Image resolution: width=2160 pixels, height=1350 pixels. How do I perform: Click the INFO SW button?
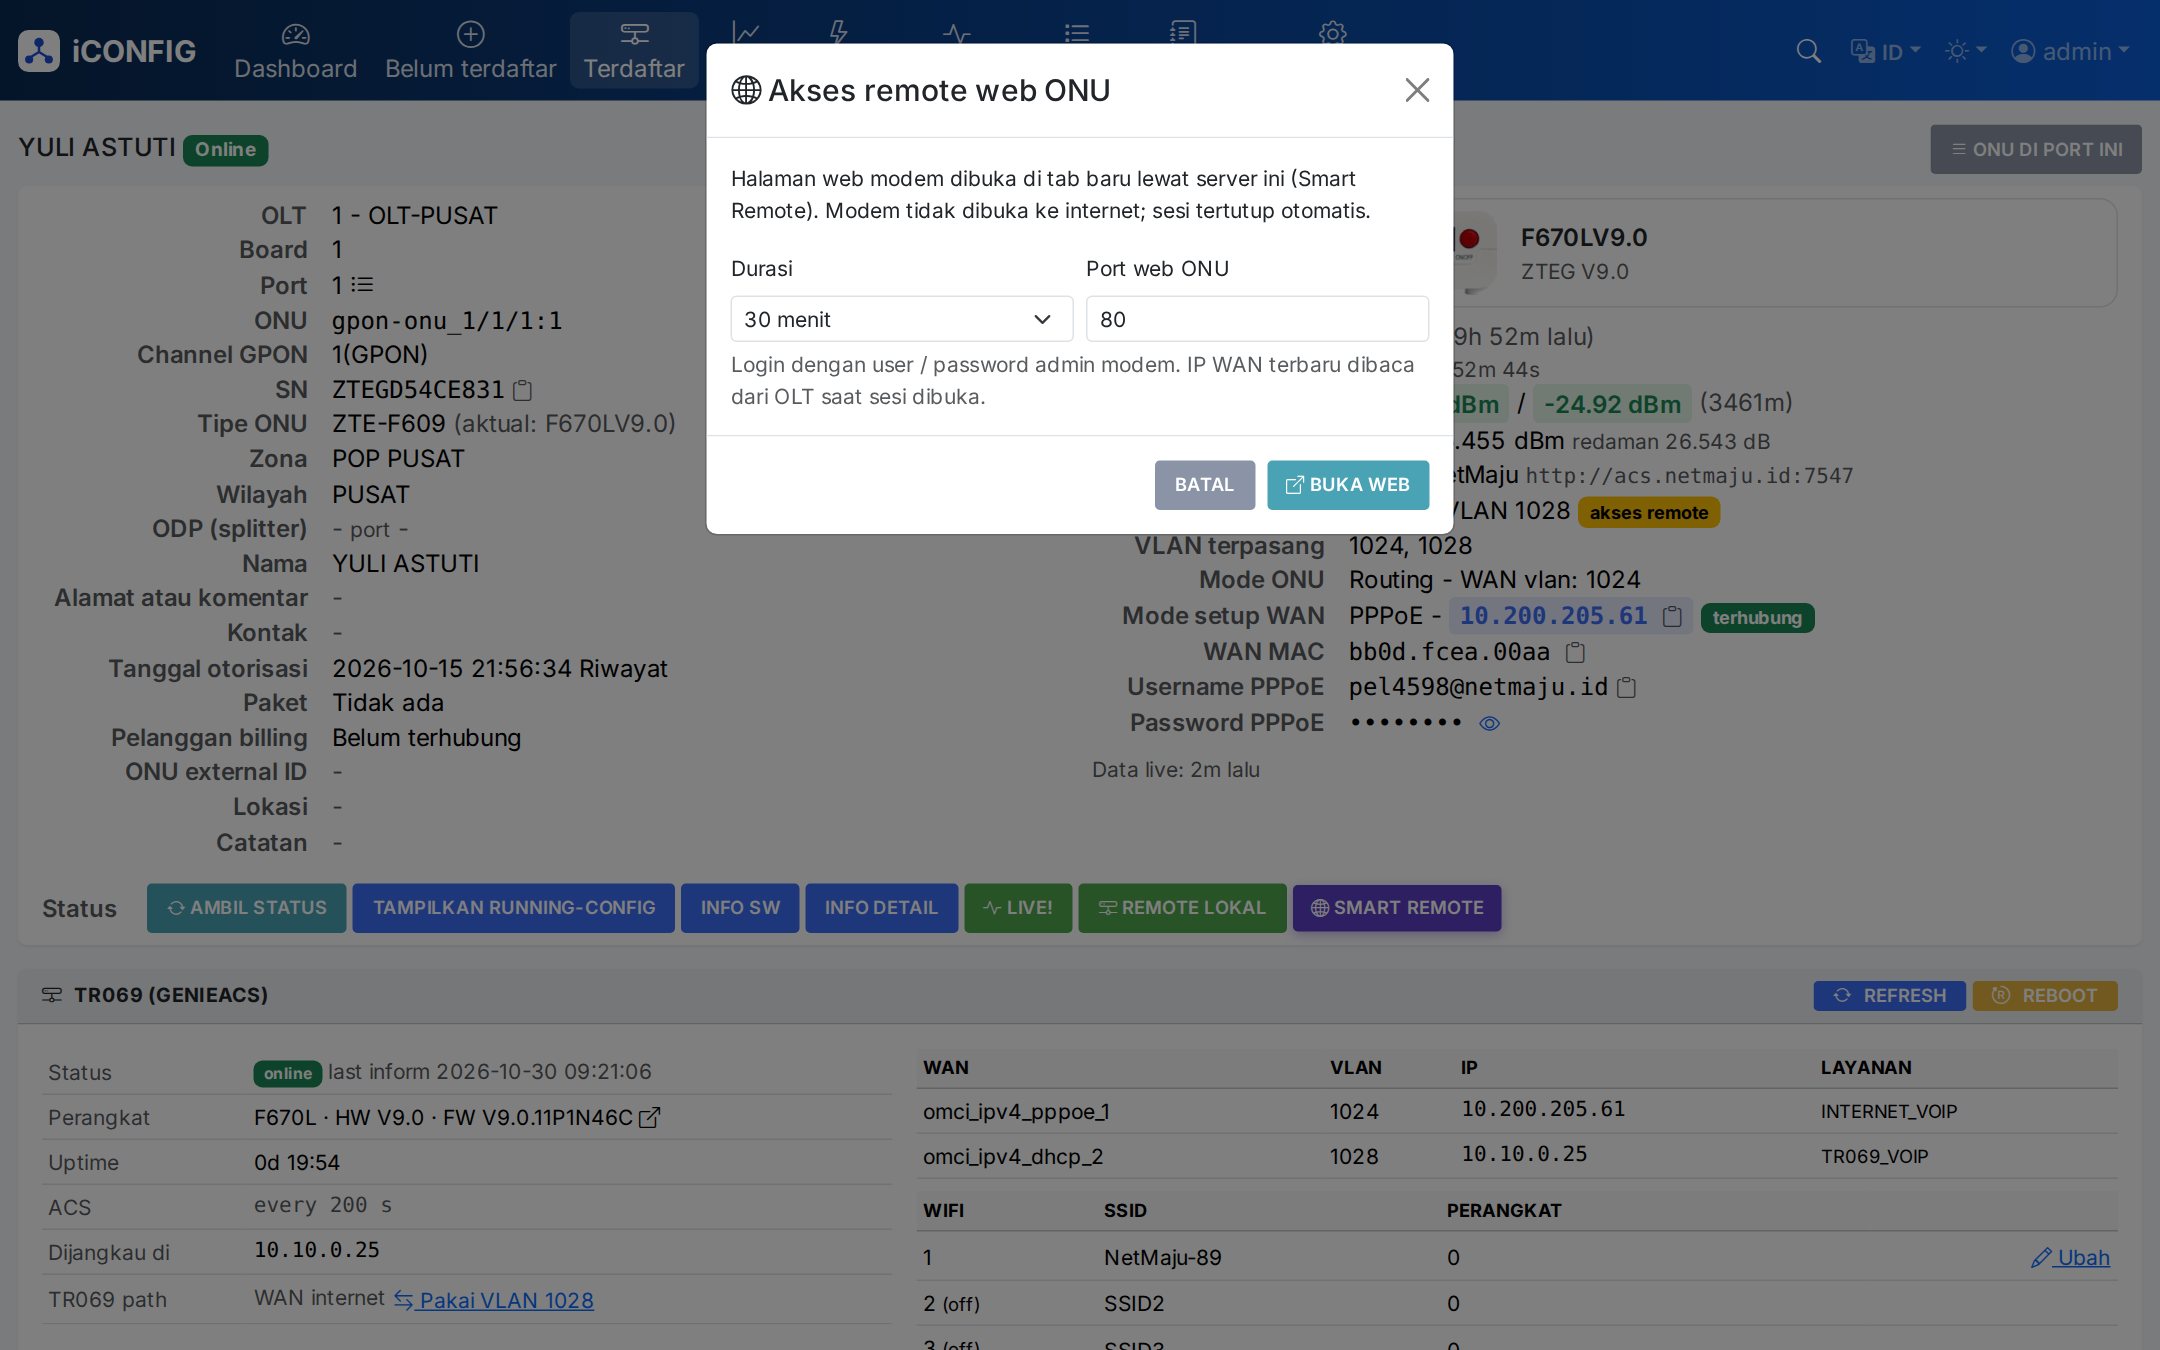pyautogui.click(x=740, y=908)
